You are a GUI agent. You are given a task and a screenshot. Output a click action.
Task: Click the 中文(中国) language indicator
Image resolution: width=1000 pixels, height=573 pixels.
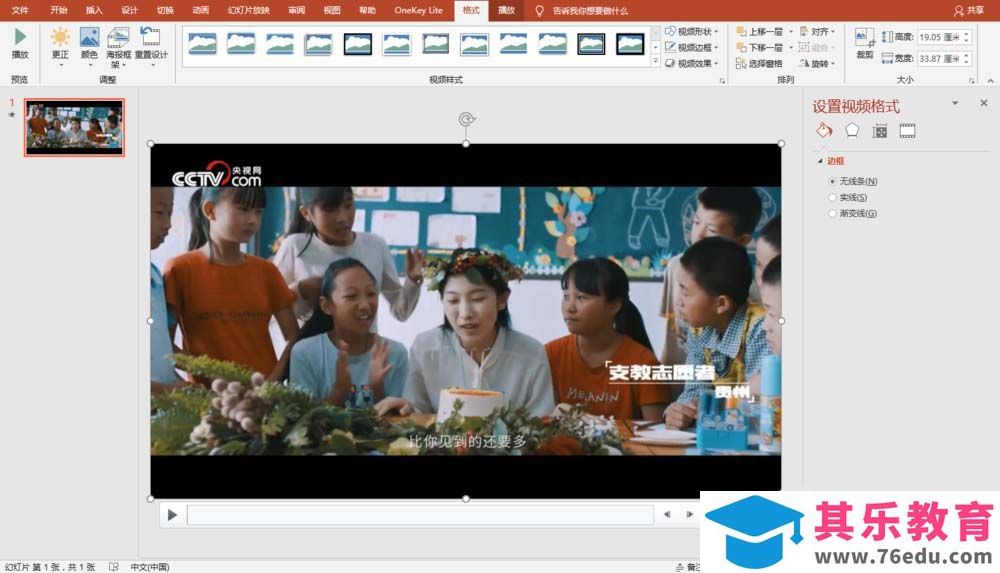[150, 567]
